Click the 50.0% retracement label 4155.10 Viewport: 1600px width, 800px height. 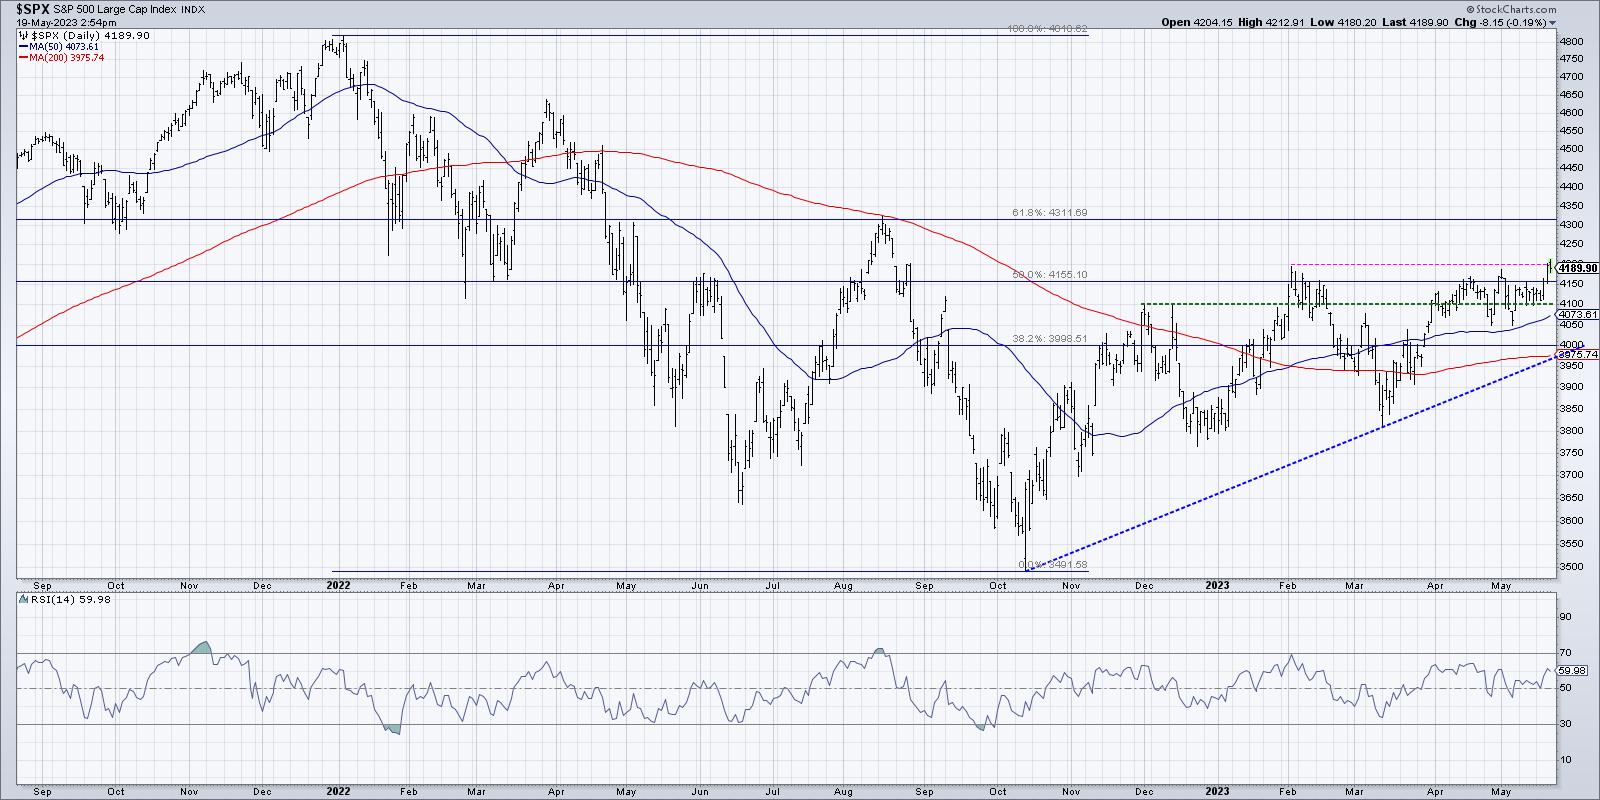pyautogui.click(x=1043, y=274)
